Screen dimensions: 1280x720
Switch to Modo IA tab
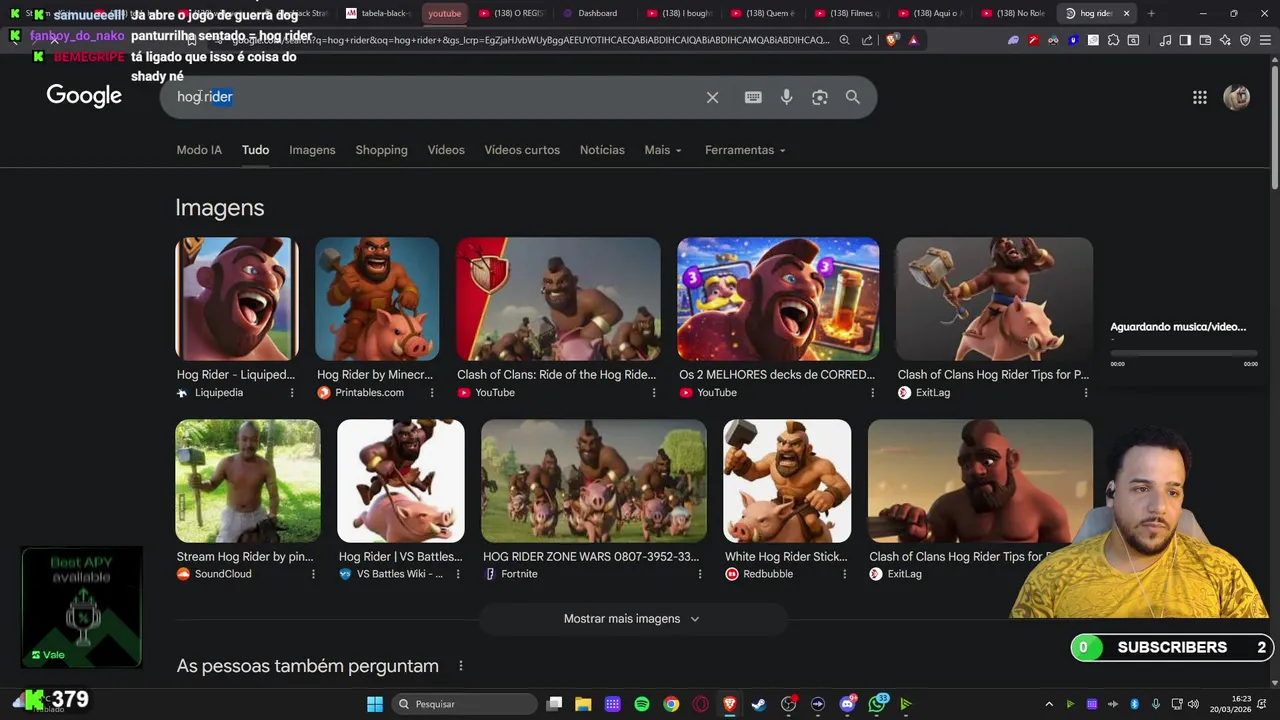point(199,150)
